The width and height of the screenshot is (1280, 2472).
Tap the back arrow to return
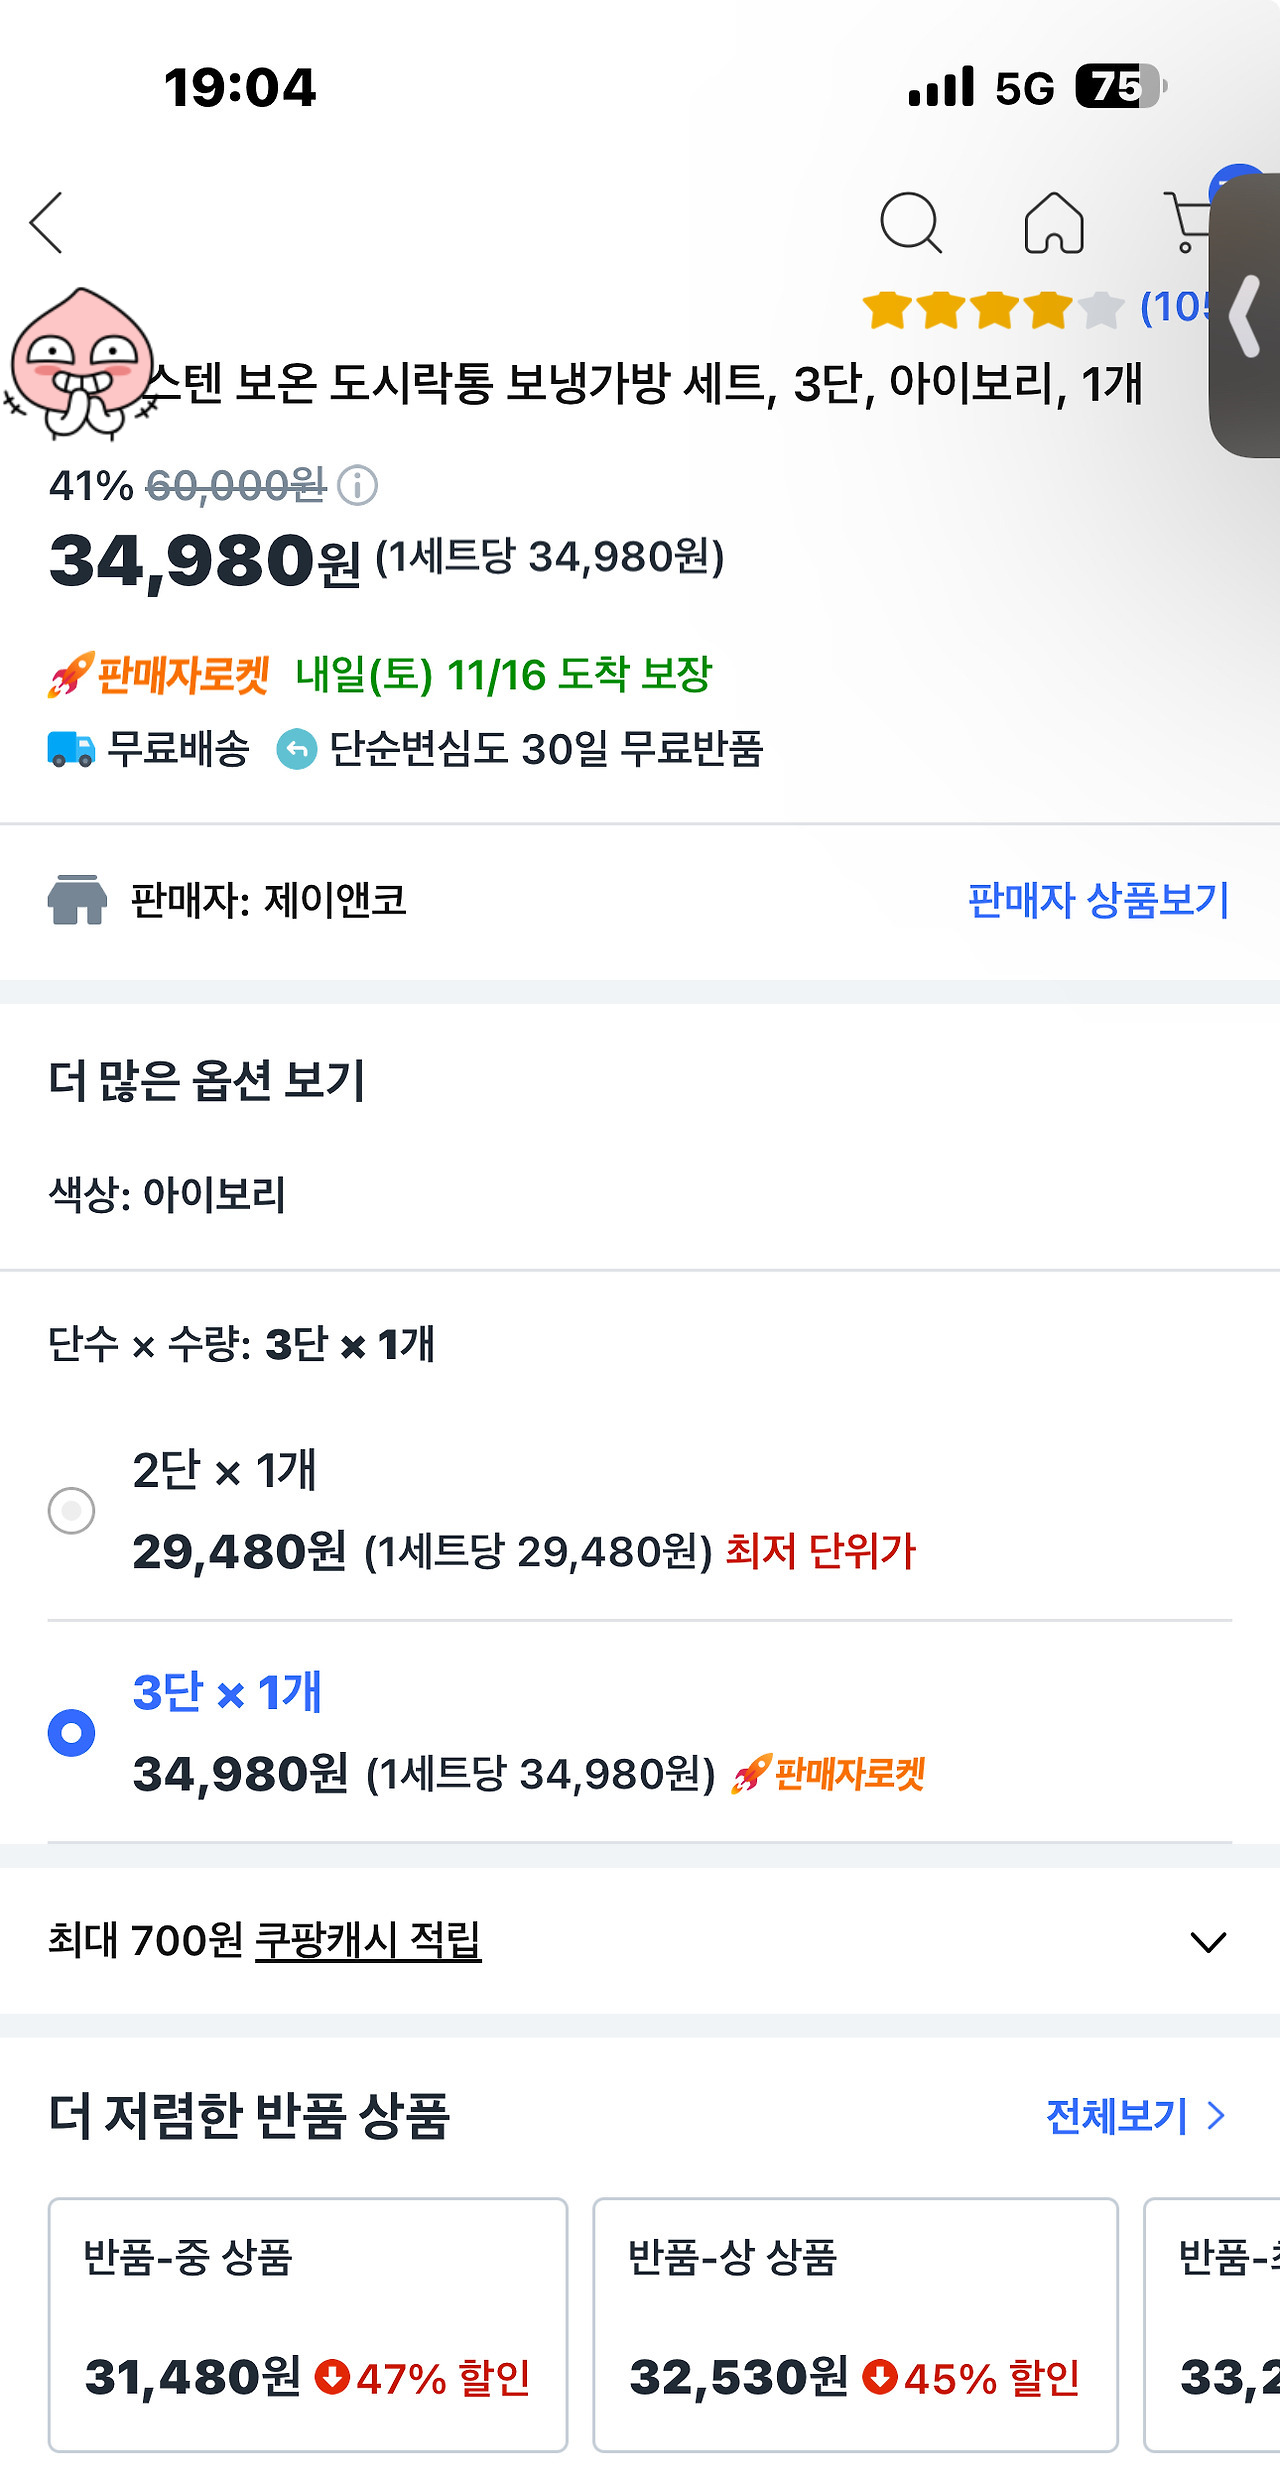(x=47, y=224)
